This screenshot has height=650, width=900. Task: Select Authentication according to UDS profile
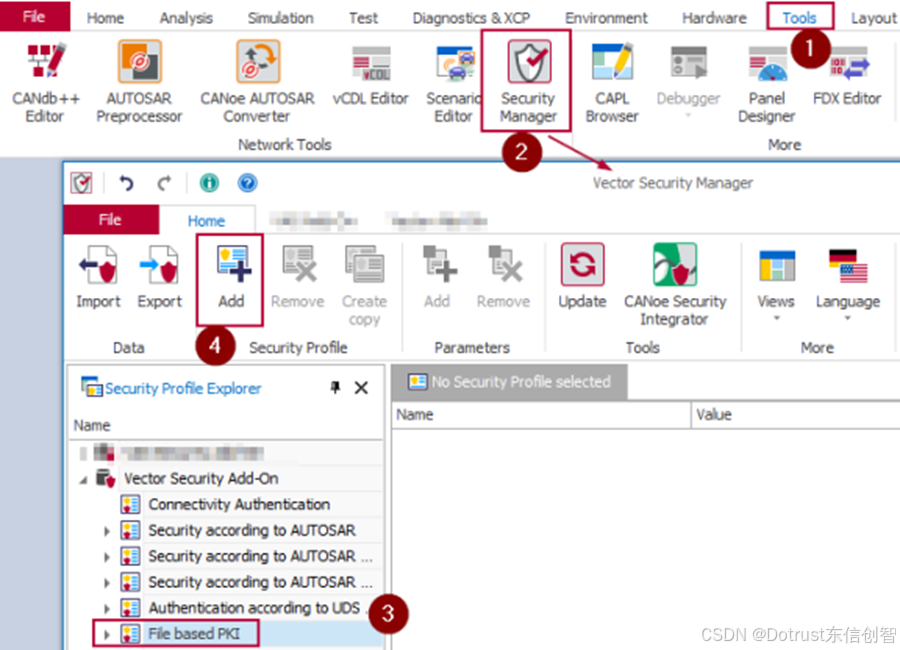point(254,608)
